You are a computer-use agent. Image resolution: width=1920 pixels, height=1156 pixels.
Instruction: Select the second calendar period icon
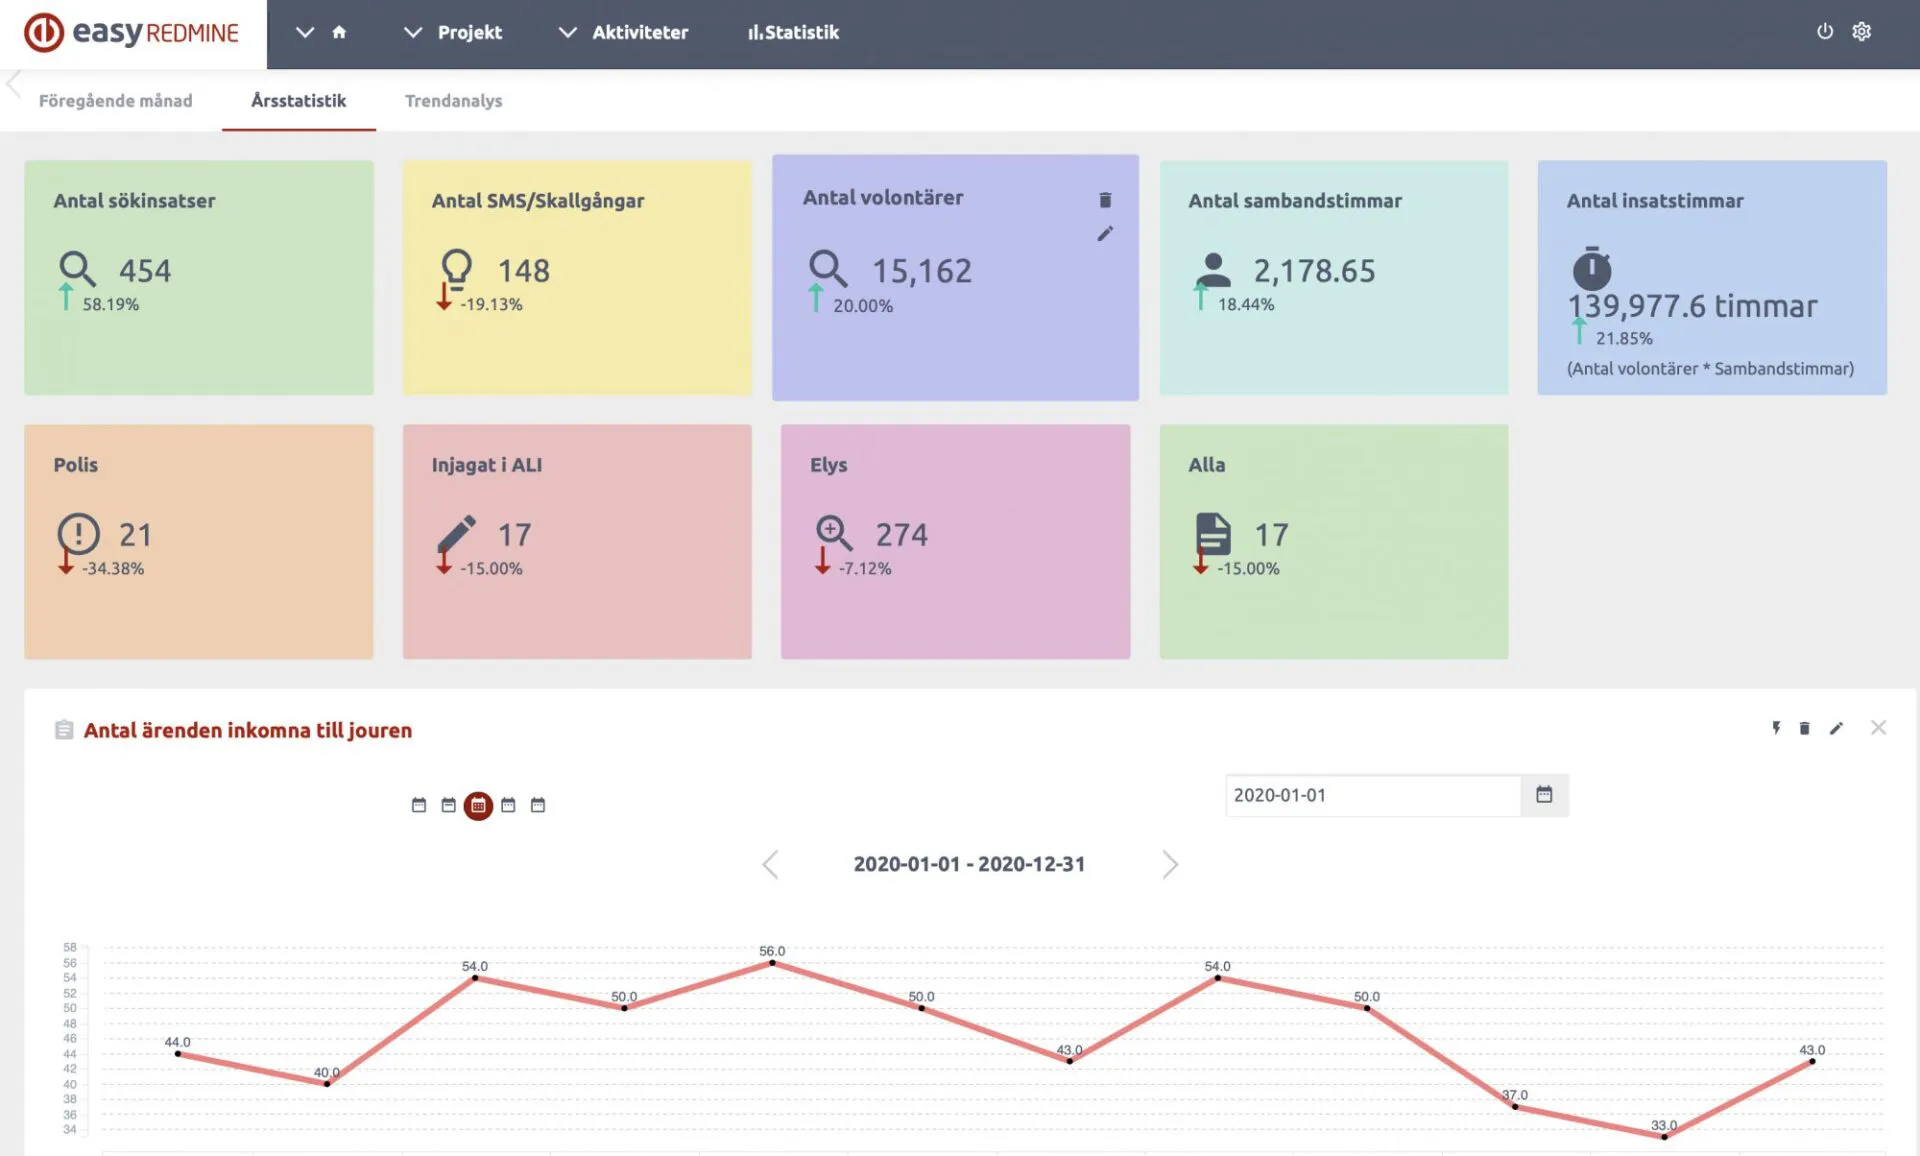pyautogui.click(x=448, y=805)
